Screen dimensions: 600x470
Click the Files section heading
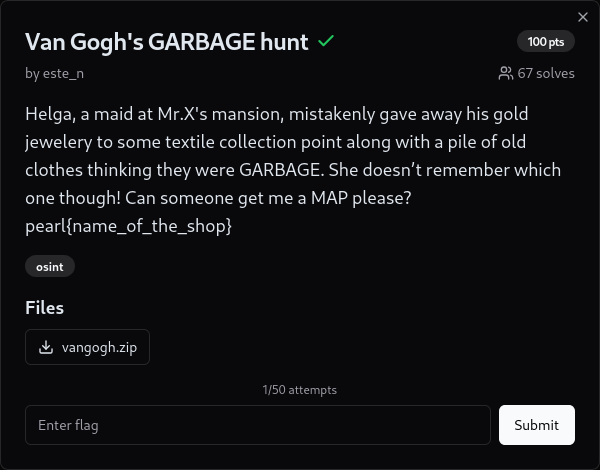(x=44, y=308)
